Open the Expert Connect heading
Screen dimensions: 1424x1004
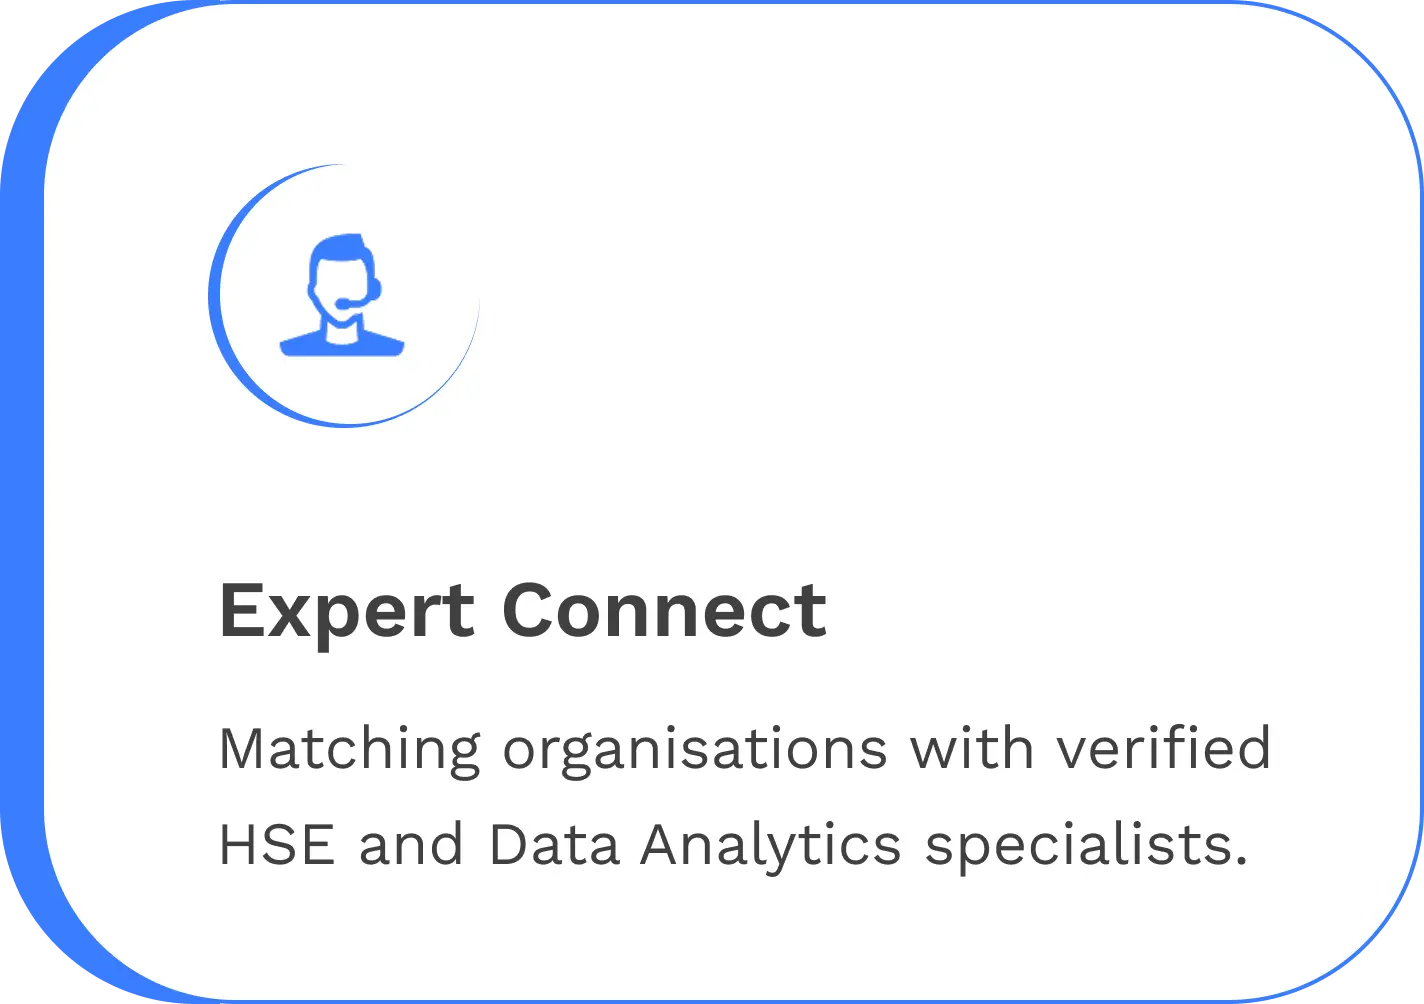pyautogui.click(x=522, y=611)
